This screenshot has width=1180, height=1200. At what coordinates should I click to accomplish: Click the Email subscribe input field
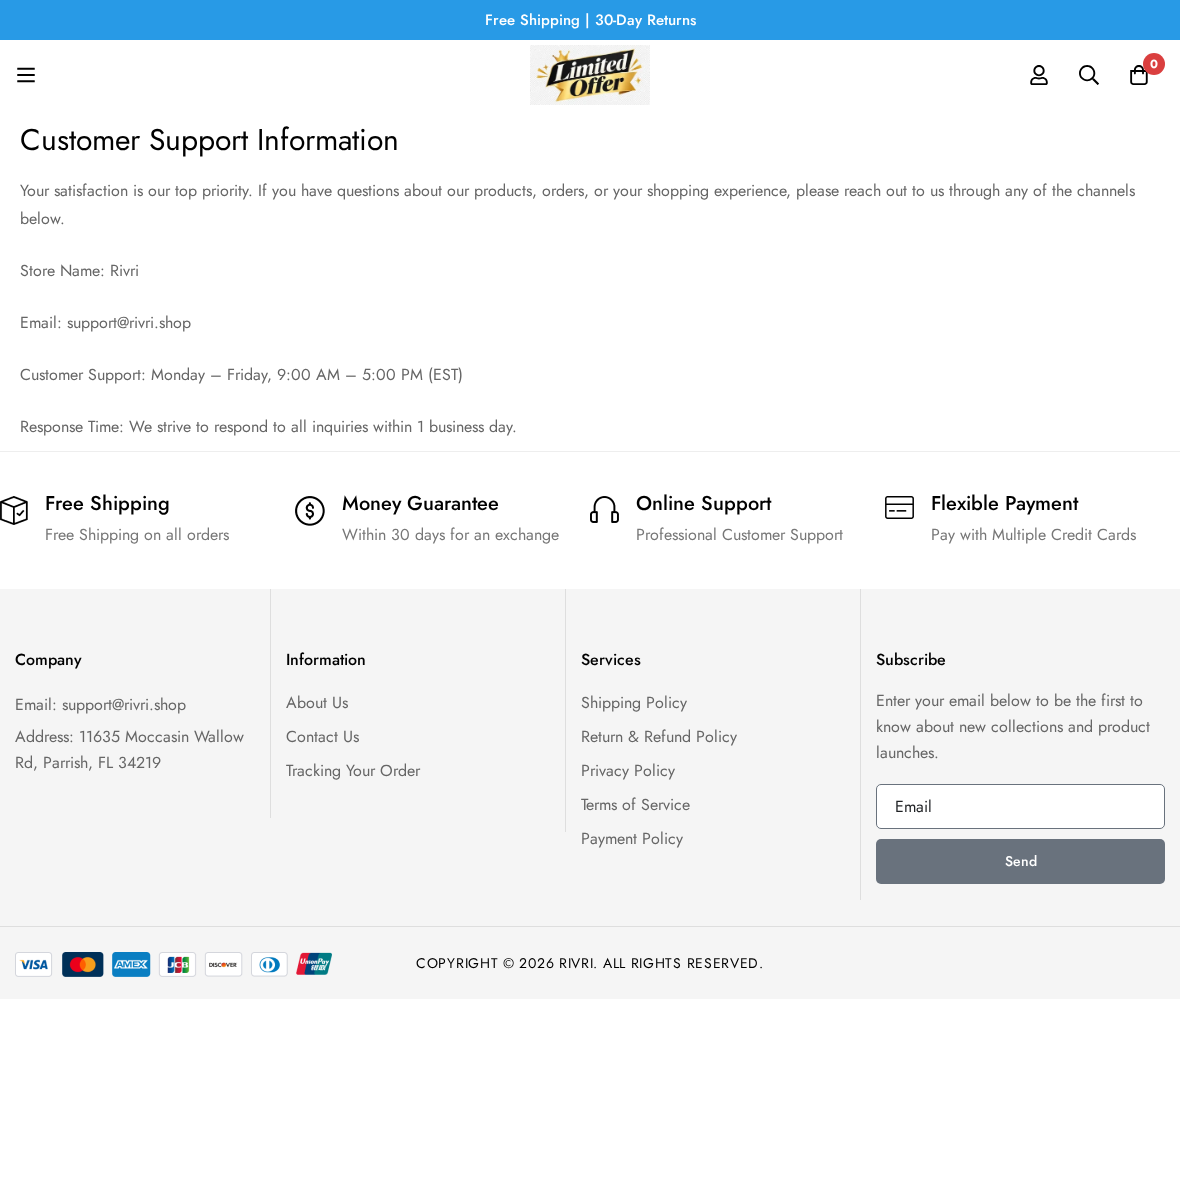pyautogui.click(x=1020, y=807)
